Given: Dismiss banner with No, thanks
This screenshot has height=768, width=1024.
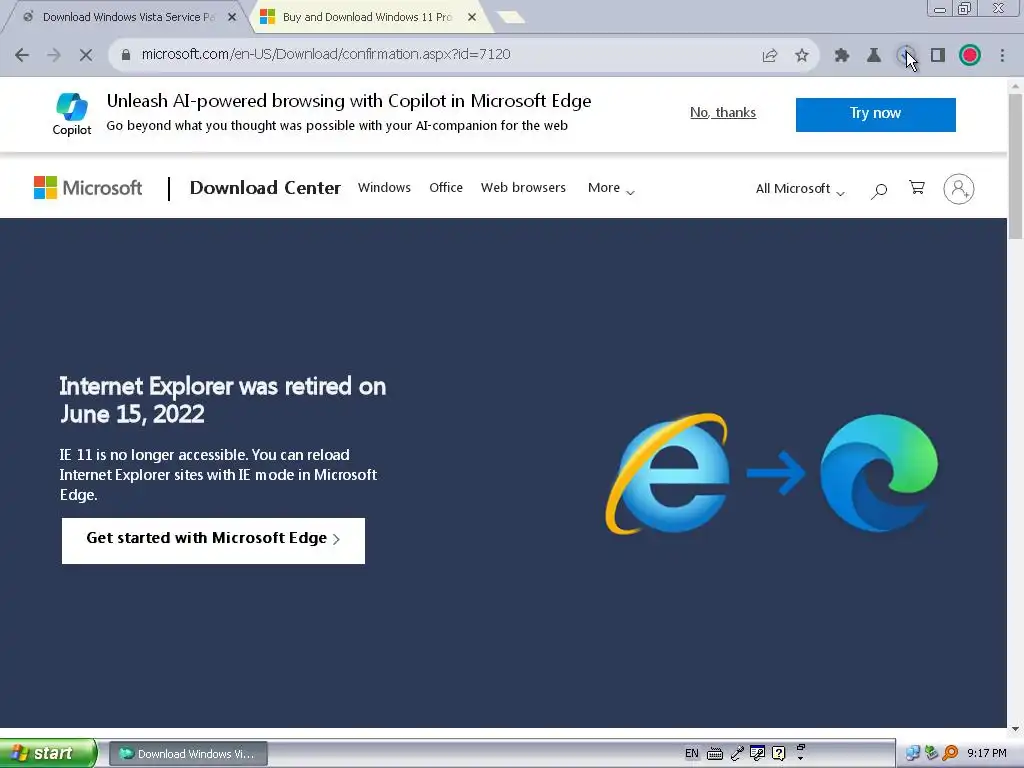Looking at the screenshot, I should point(723,112).
